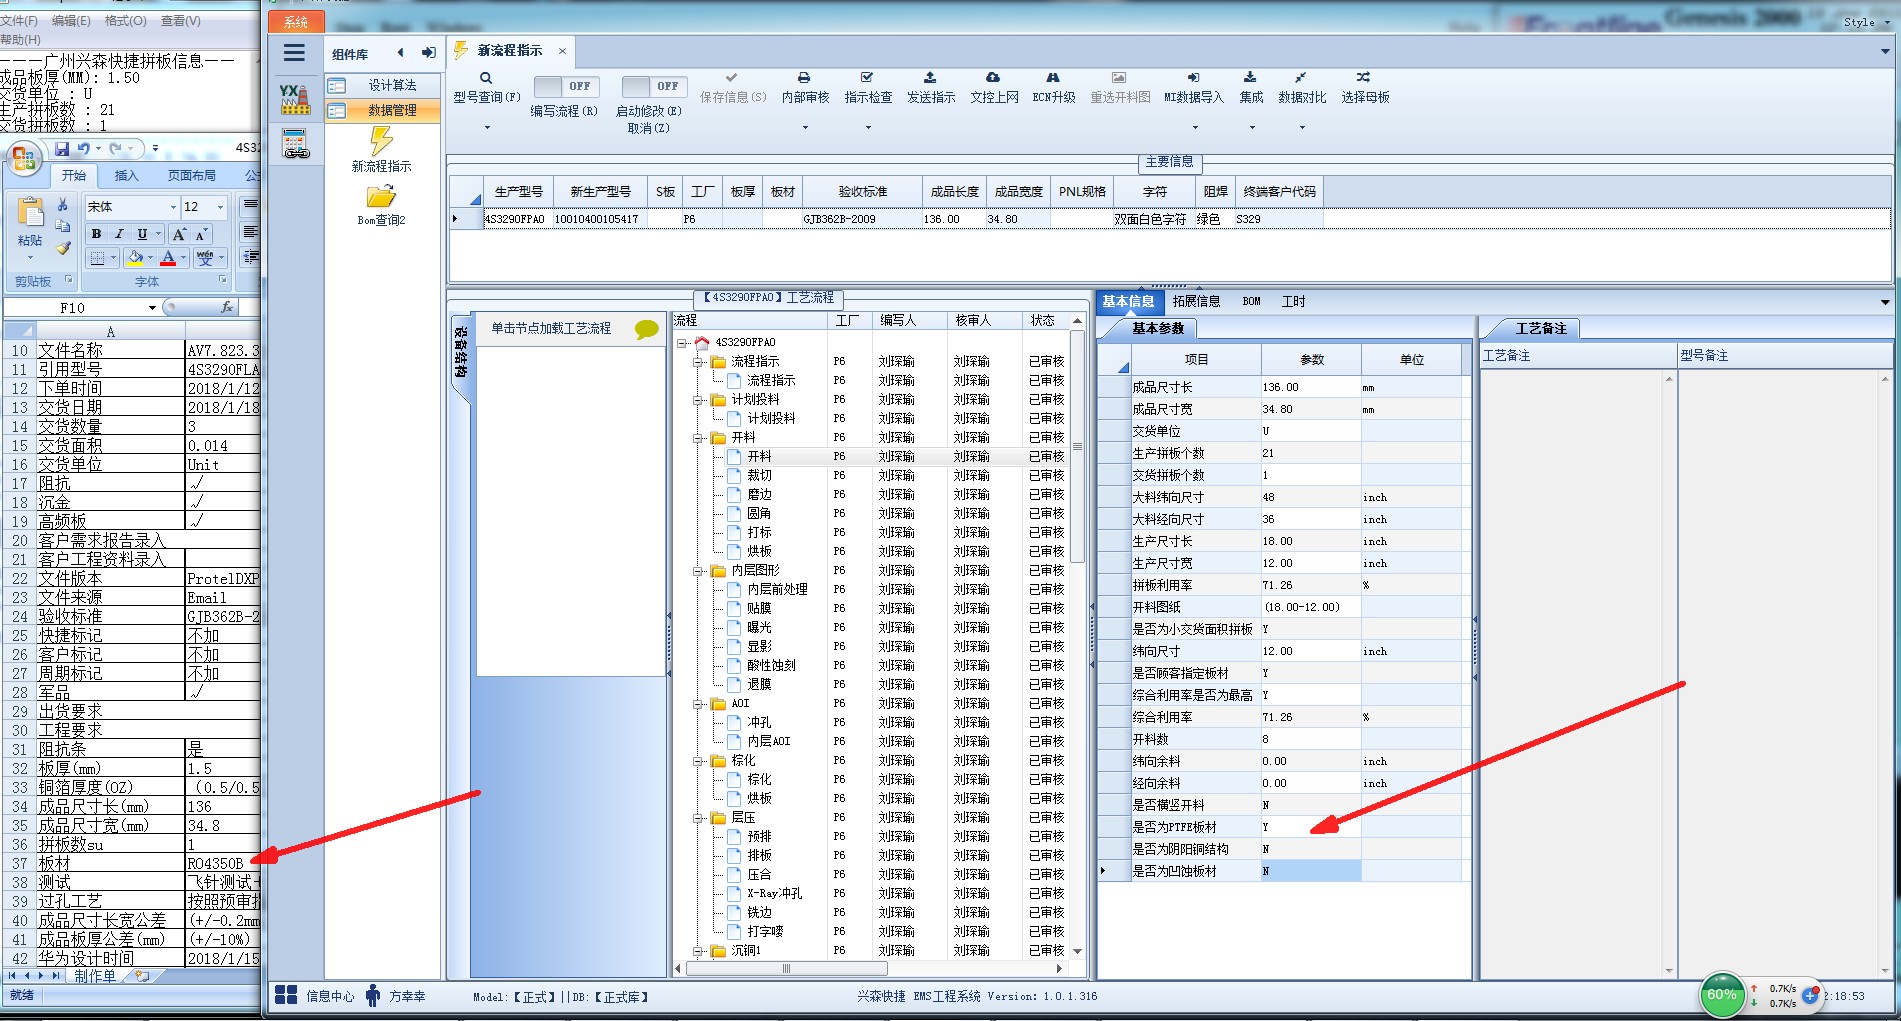This screenshot has width=1901, height=1021.
Task: Select 数据管理 in component library
Action: pos(383,110)
